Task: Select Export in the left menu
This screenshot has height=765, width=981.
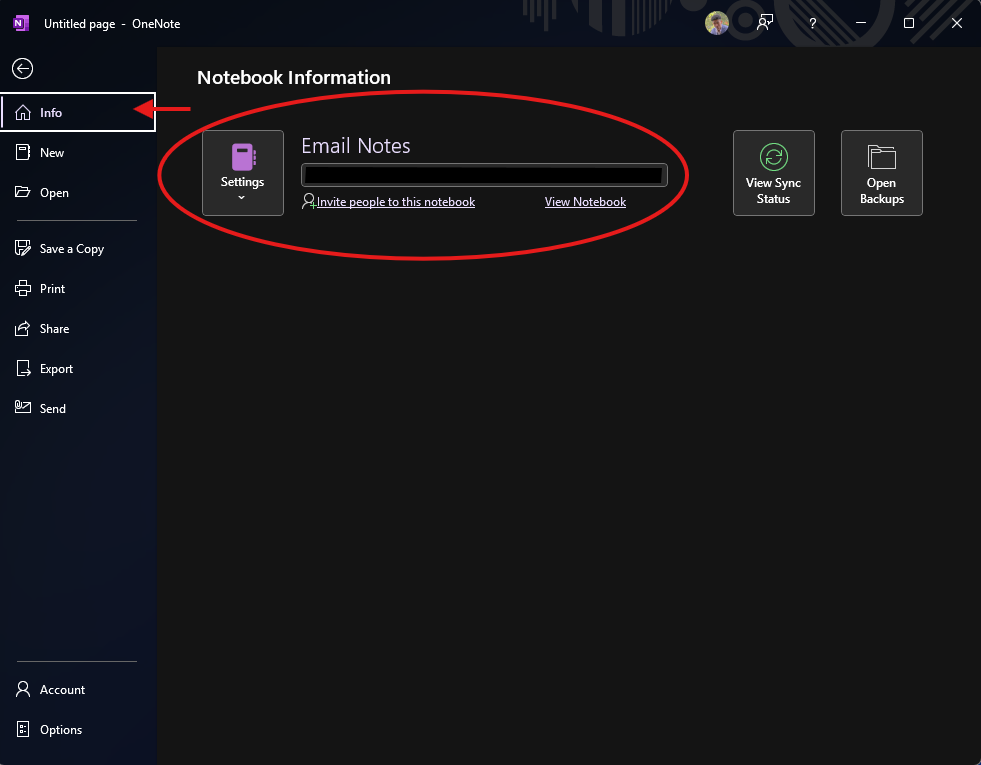Action: coord(56,369)
